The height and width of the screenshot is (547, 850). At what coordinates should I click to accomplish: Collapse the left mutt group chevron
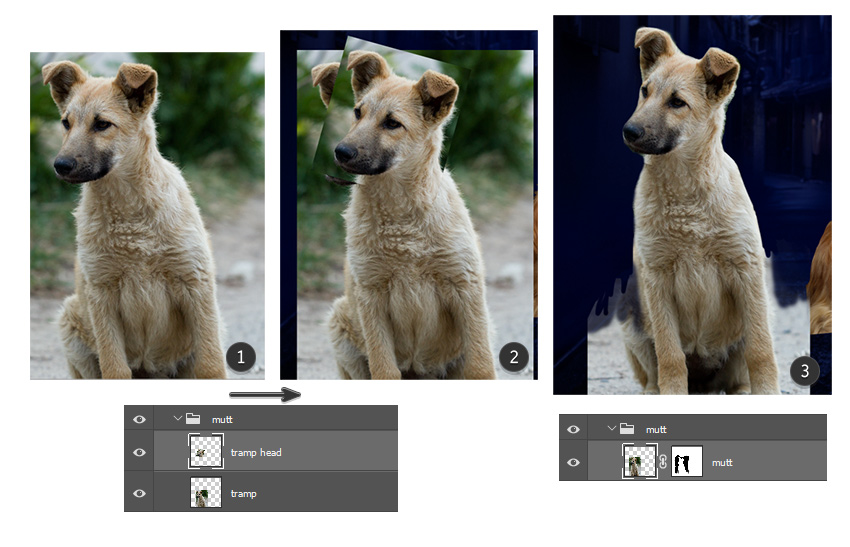click(177, 419)
